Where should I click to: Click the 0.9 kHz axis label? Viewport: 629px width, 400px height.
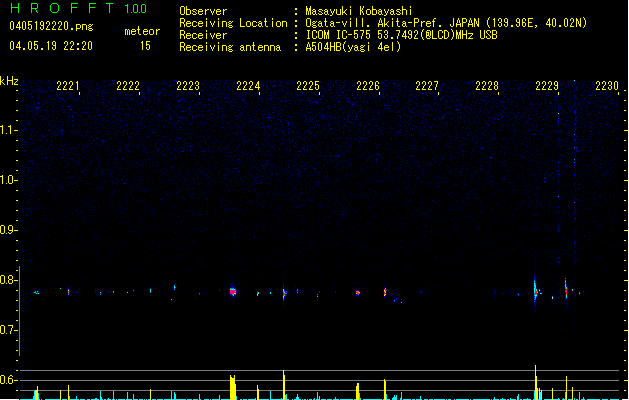pyautogui.click(x=8, y=230)
